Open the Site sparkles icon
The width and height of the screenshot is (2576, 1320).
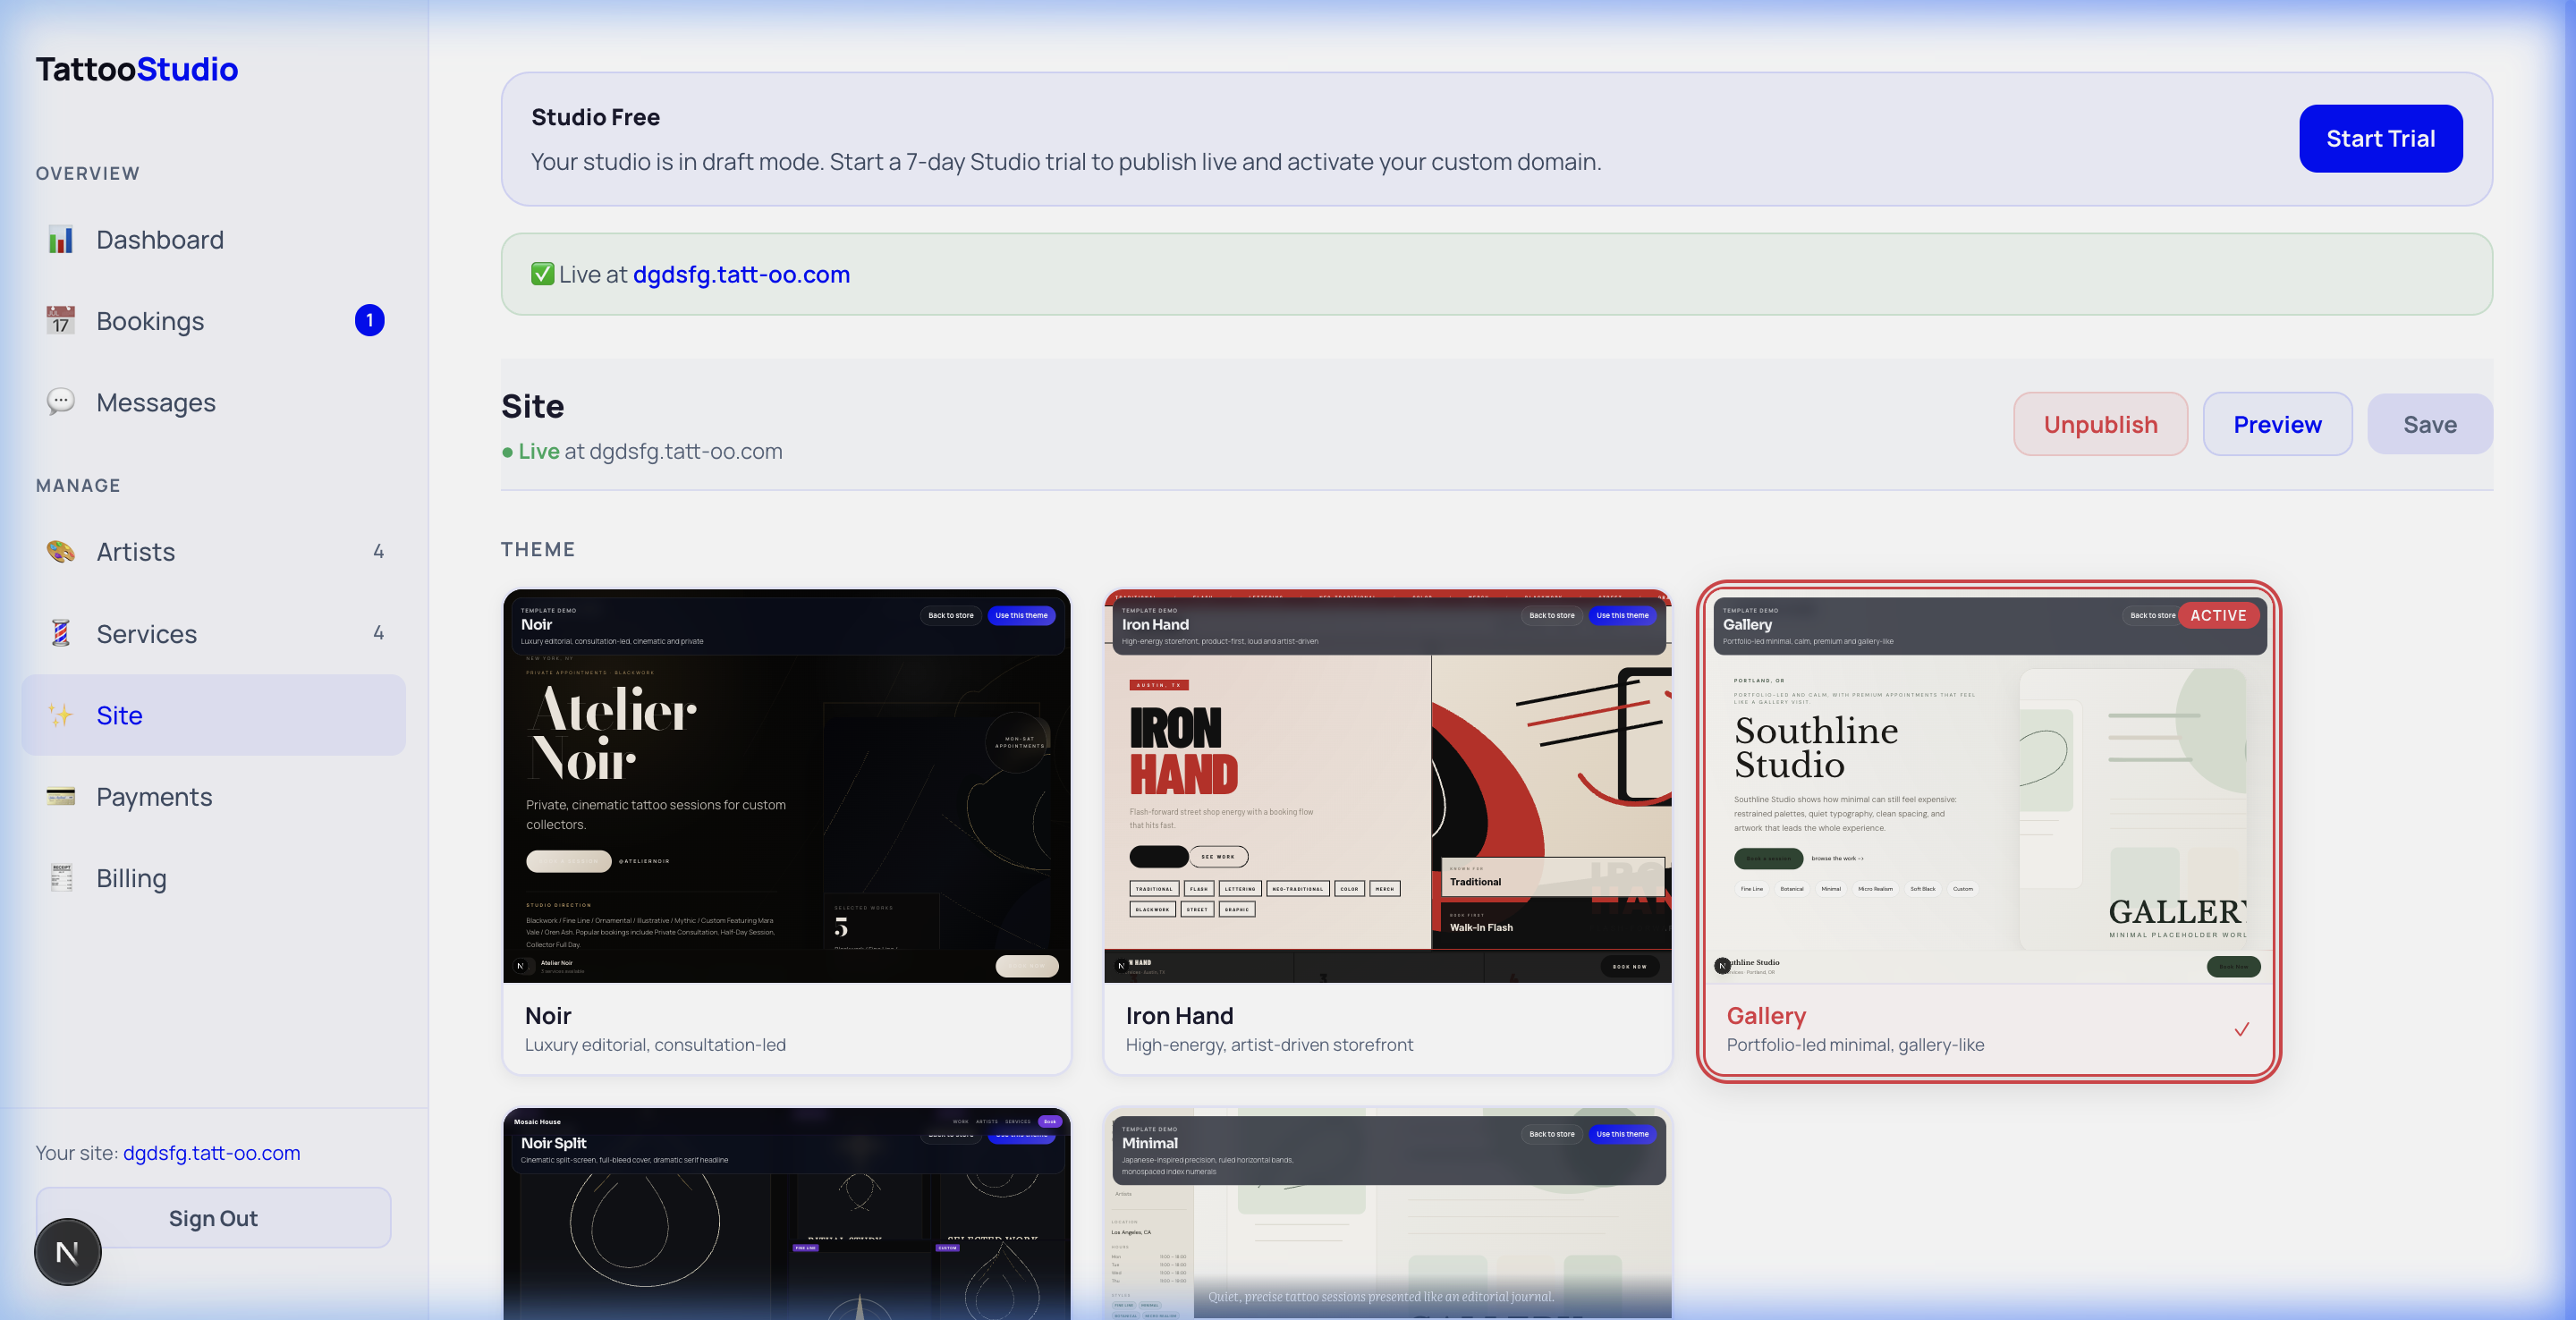61,715
